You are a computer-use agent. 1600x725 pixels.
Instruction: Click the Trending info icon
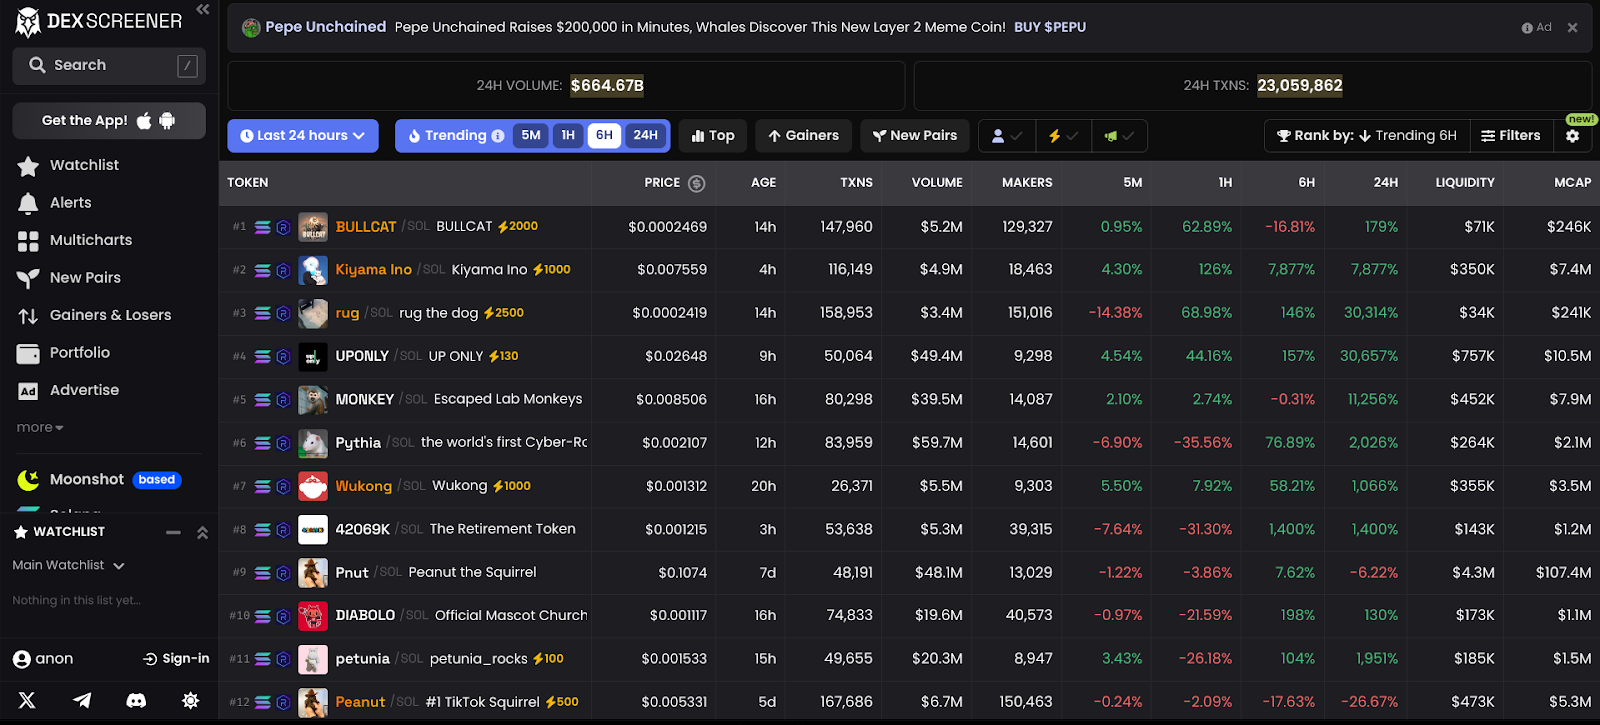tap(498, 136)
